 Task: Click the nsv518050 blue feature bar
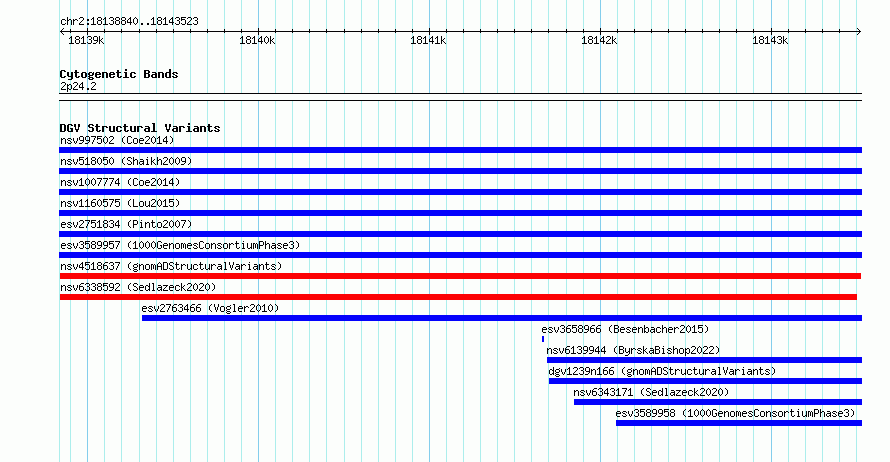point(460,171)
